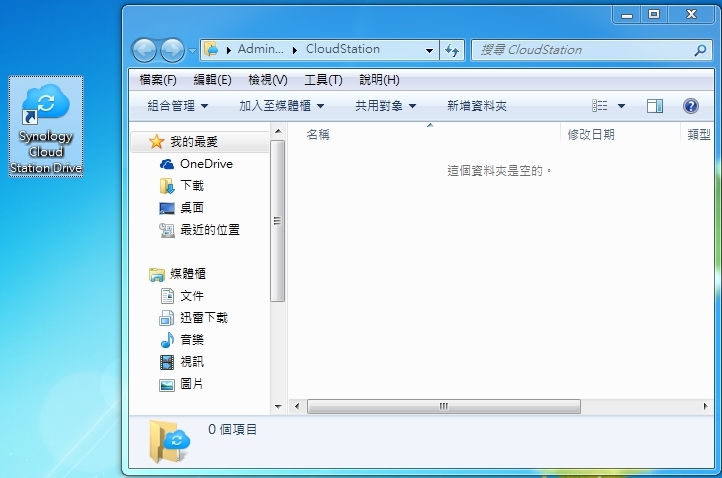Click the 0 個項目 status text
The width and height of the screenshot is (722, 478).
[x=232, y=430]
